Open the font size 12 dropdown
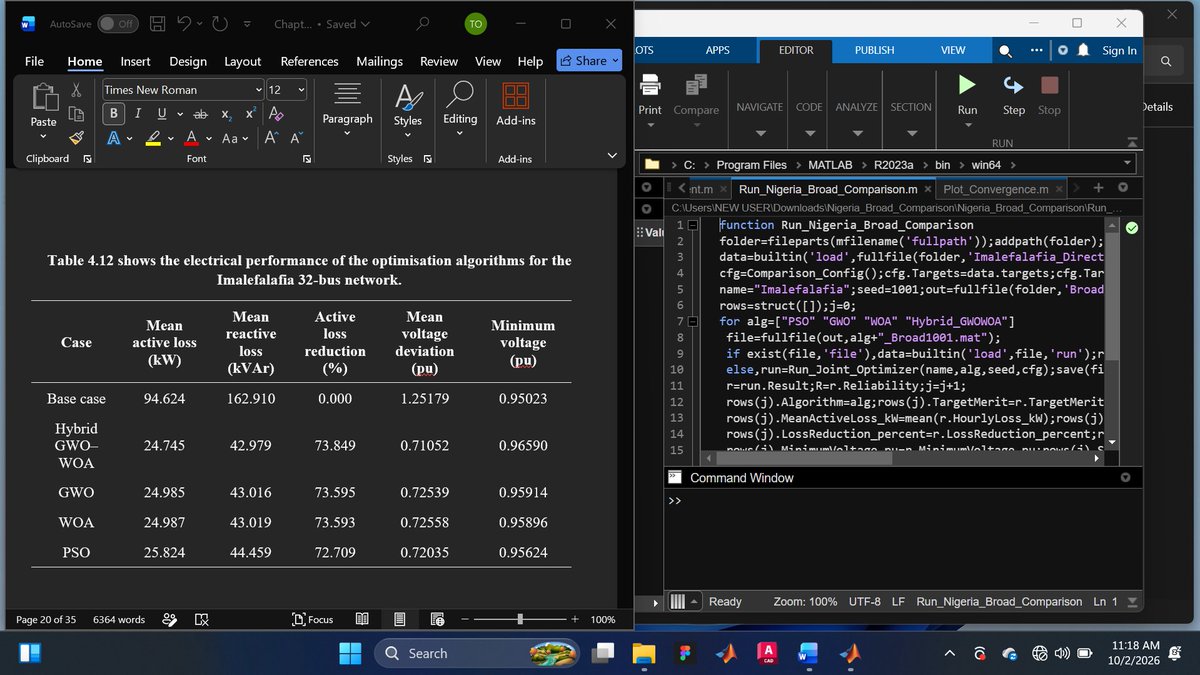1200x675 pixels. coord(300,90)
